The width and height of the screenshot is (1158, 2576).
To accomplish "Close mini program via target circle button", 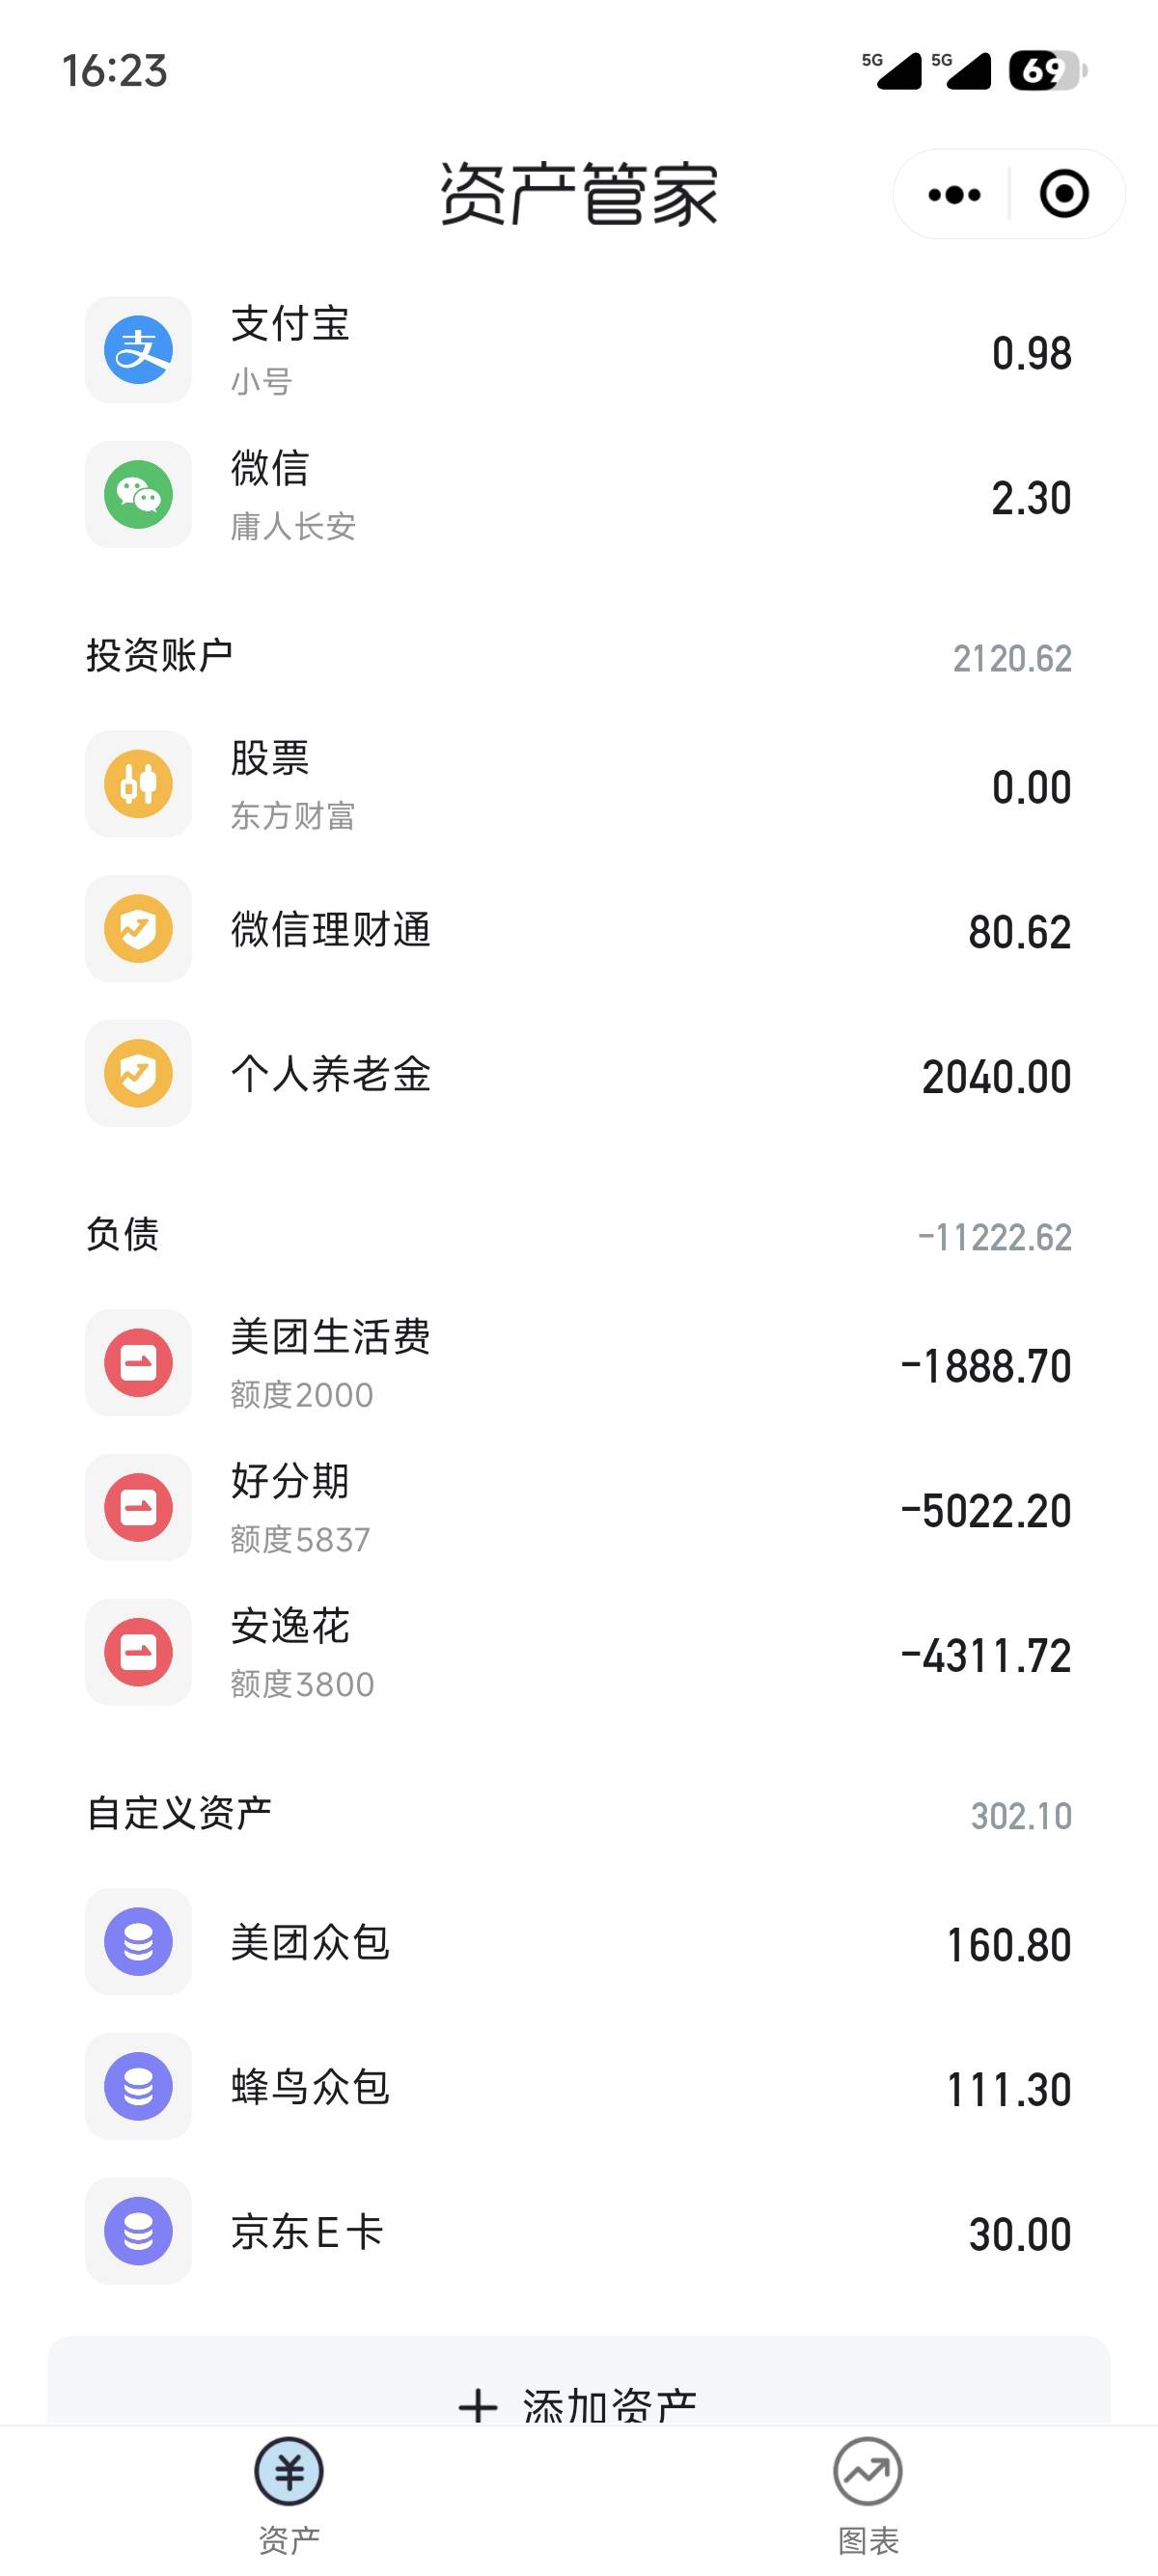I will click(1064, 194).
